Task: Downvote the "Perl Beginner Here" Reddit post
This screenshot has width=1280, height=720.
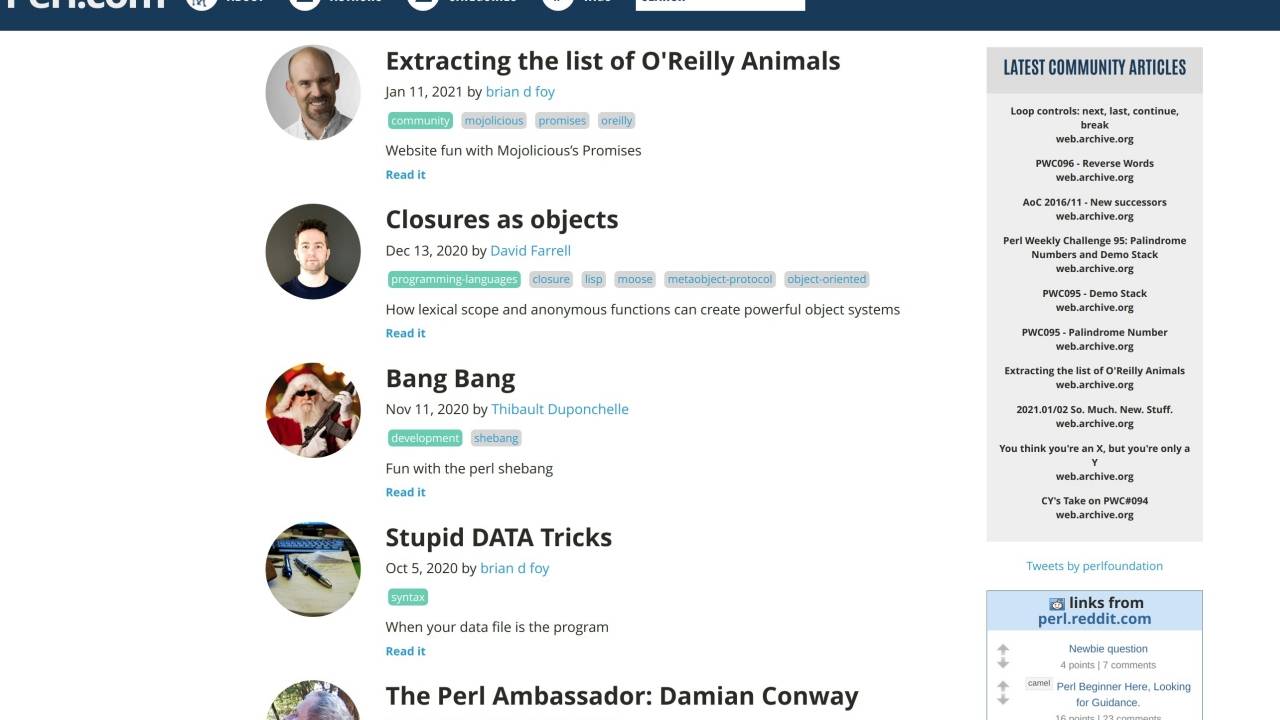Action: coord(1003,700)
